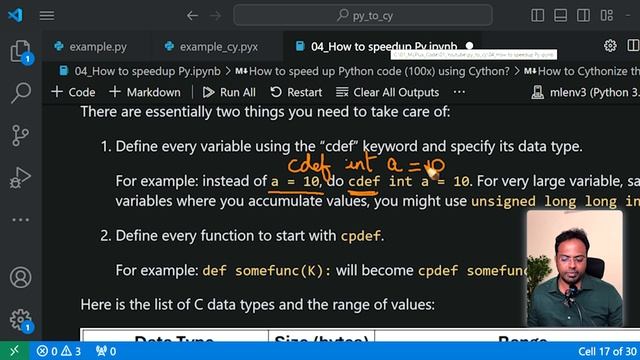Open the customize layout icon

tap(607, 16)
